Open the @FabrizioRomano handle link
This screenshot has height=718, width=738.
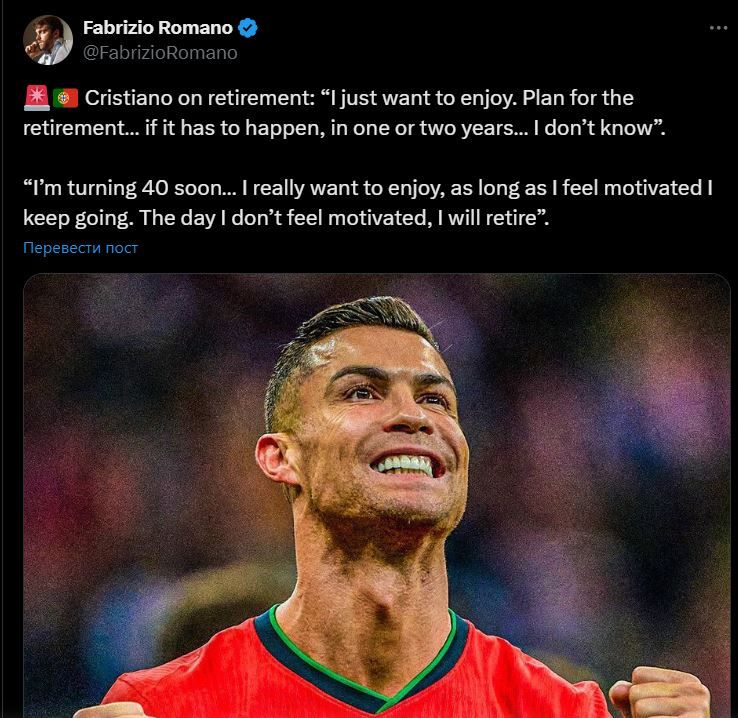(x=160, y=53)
